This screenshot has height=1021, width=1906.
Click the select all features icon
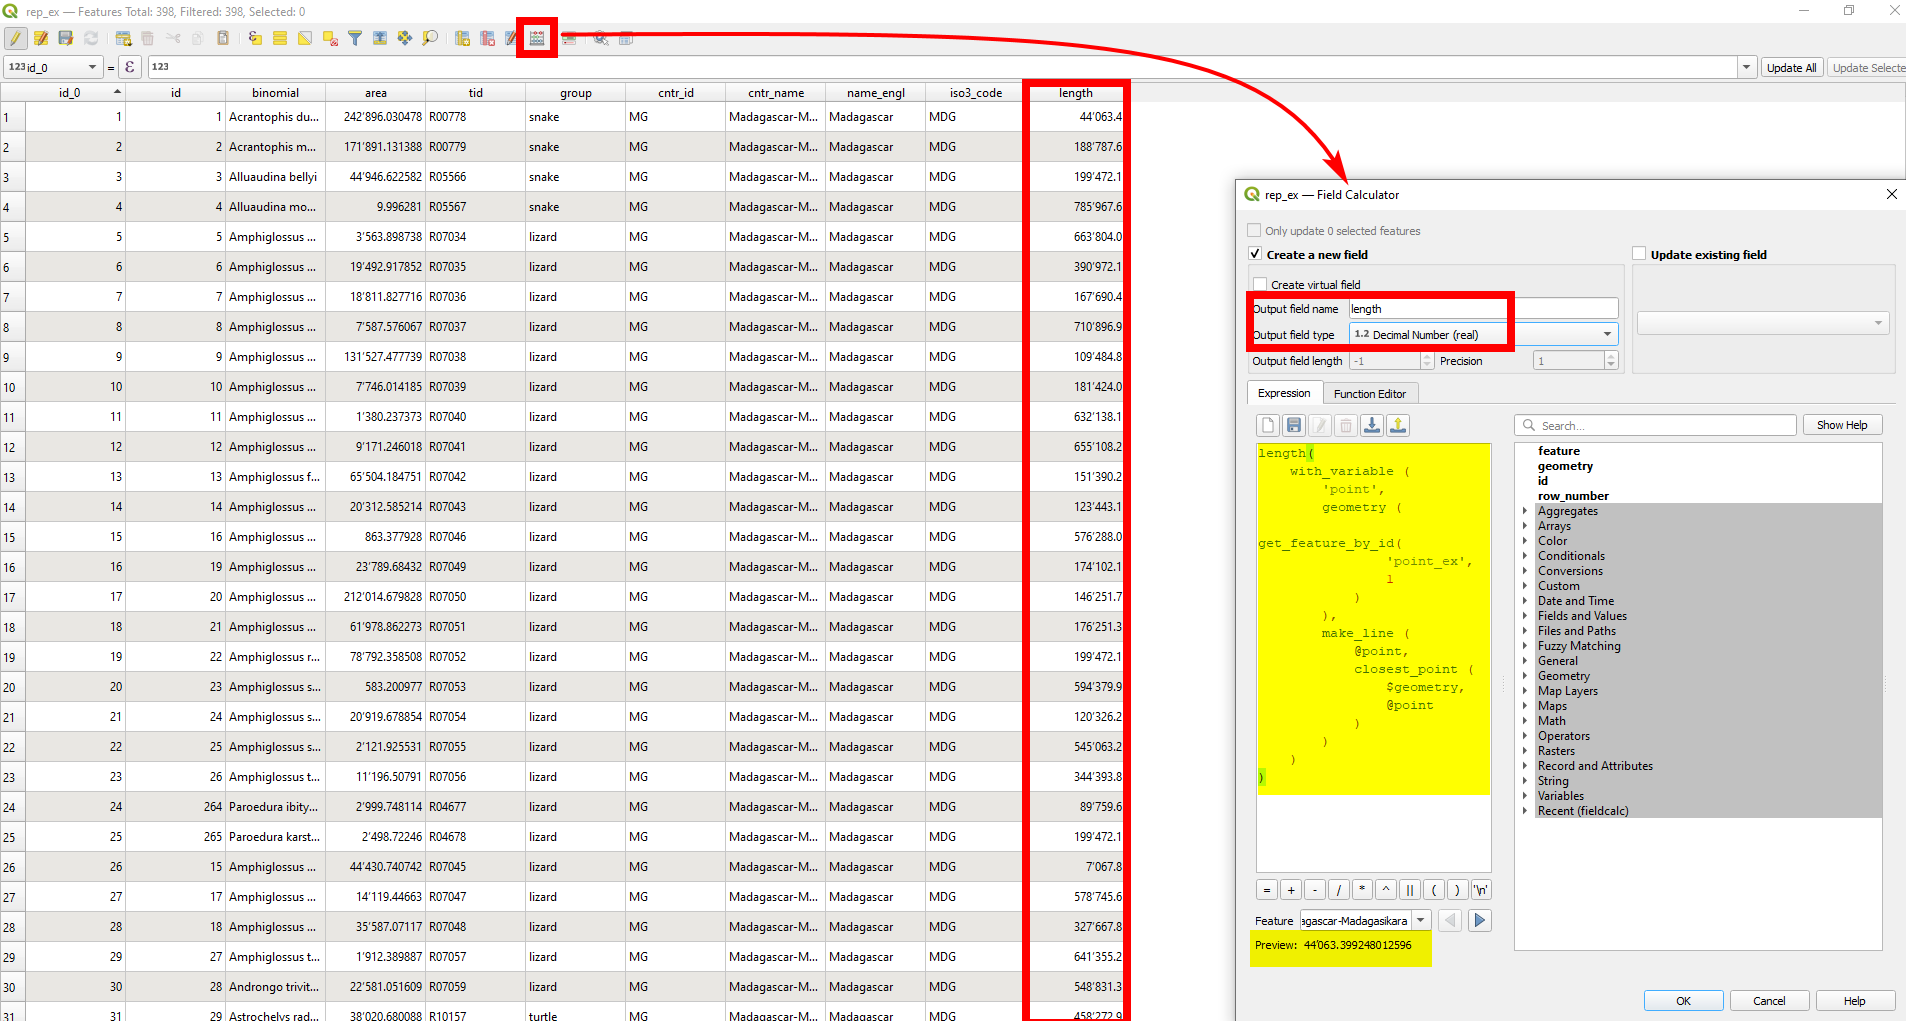280,39
